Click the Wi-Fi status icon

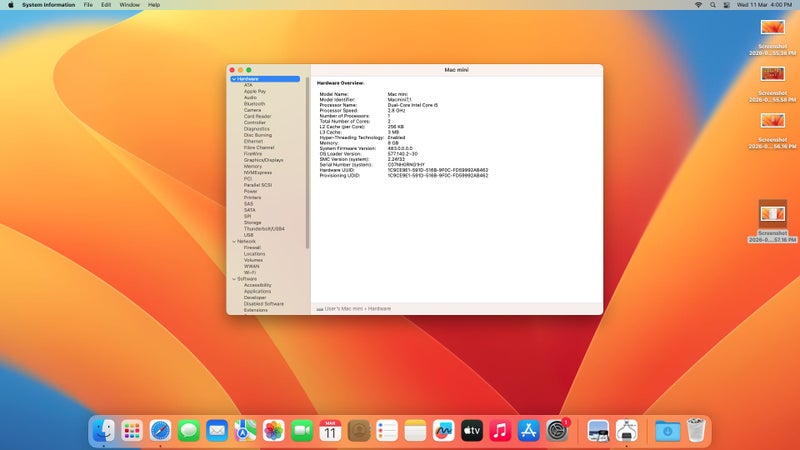pyautogui.click(x=698, y=5)
